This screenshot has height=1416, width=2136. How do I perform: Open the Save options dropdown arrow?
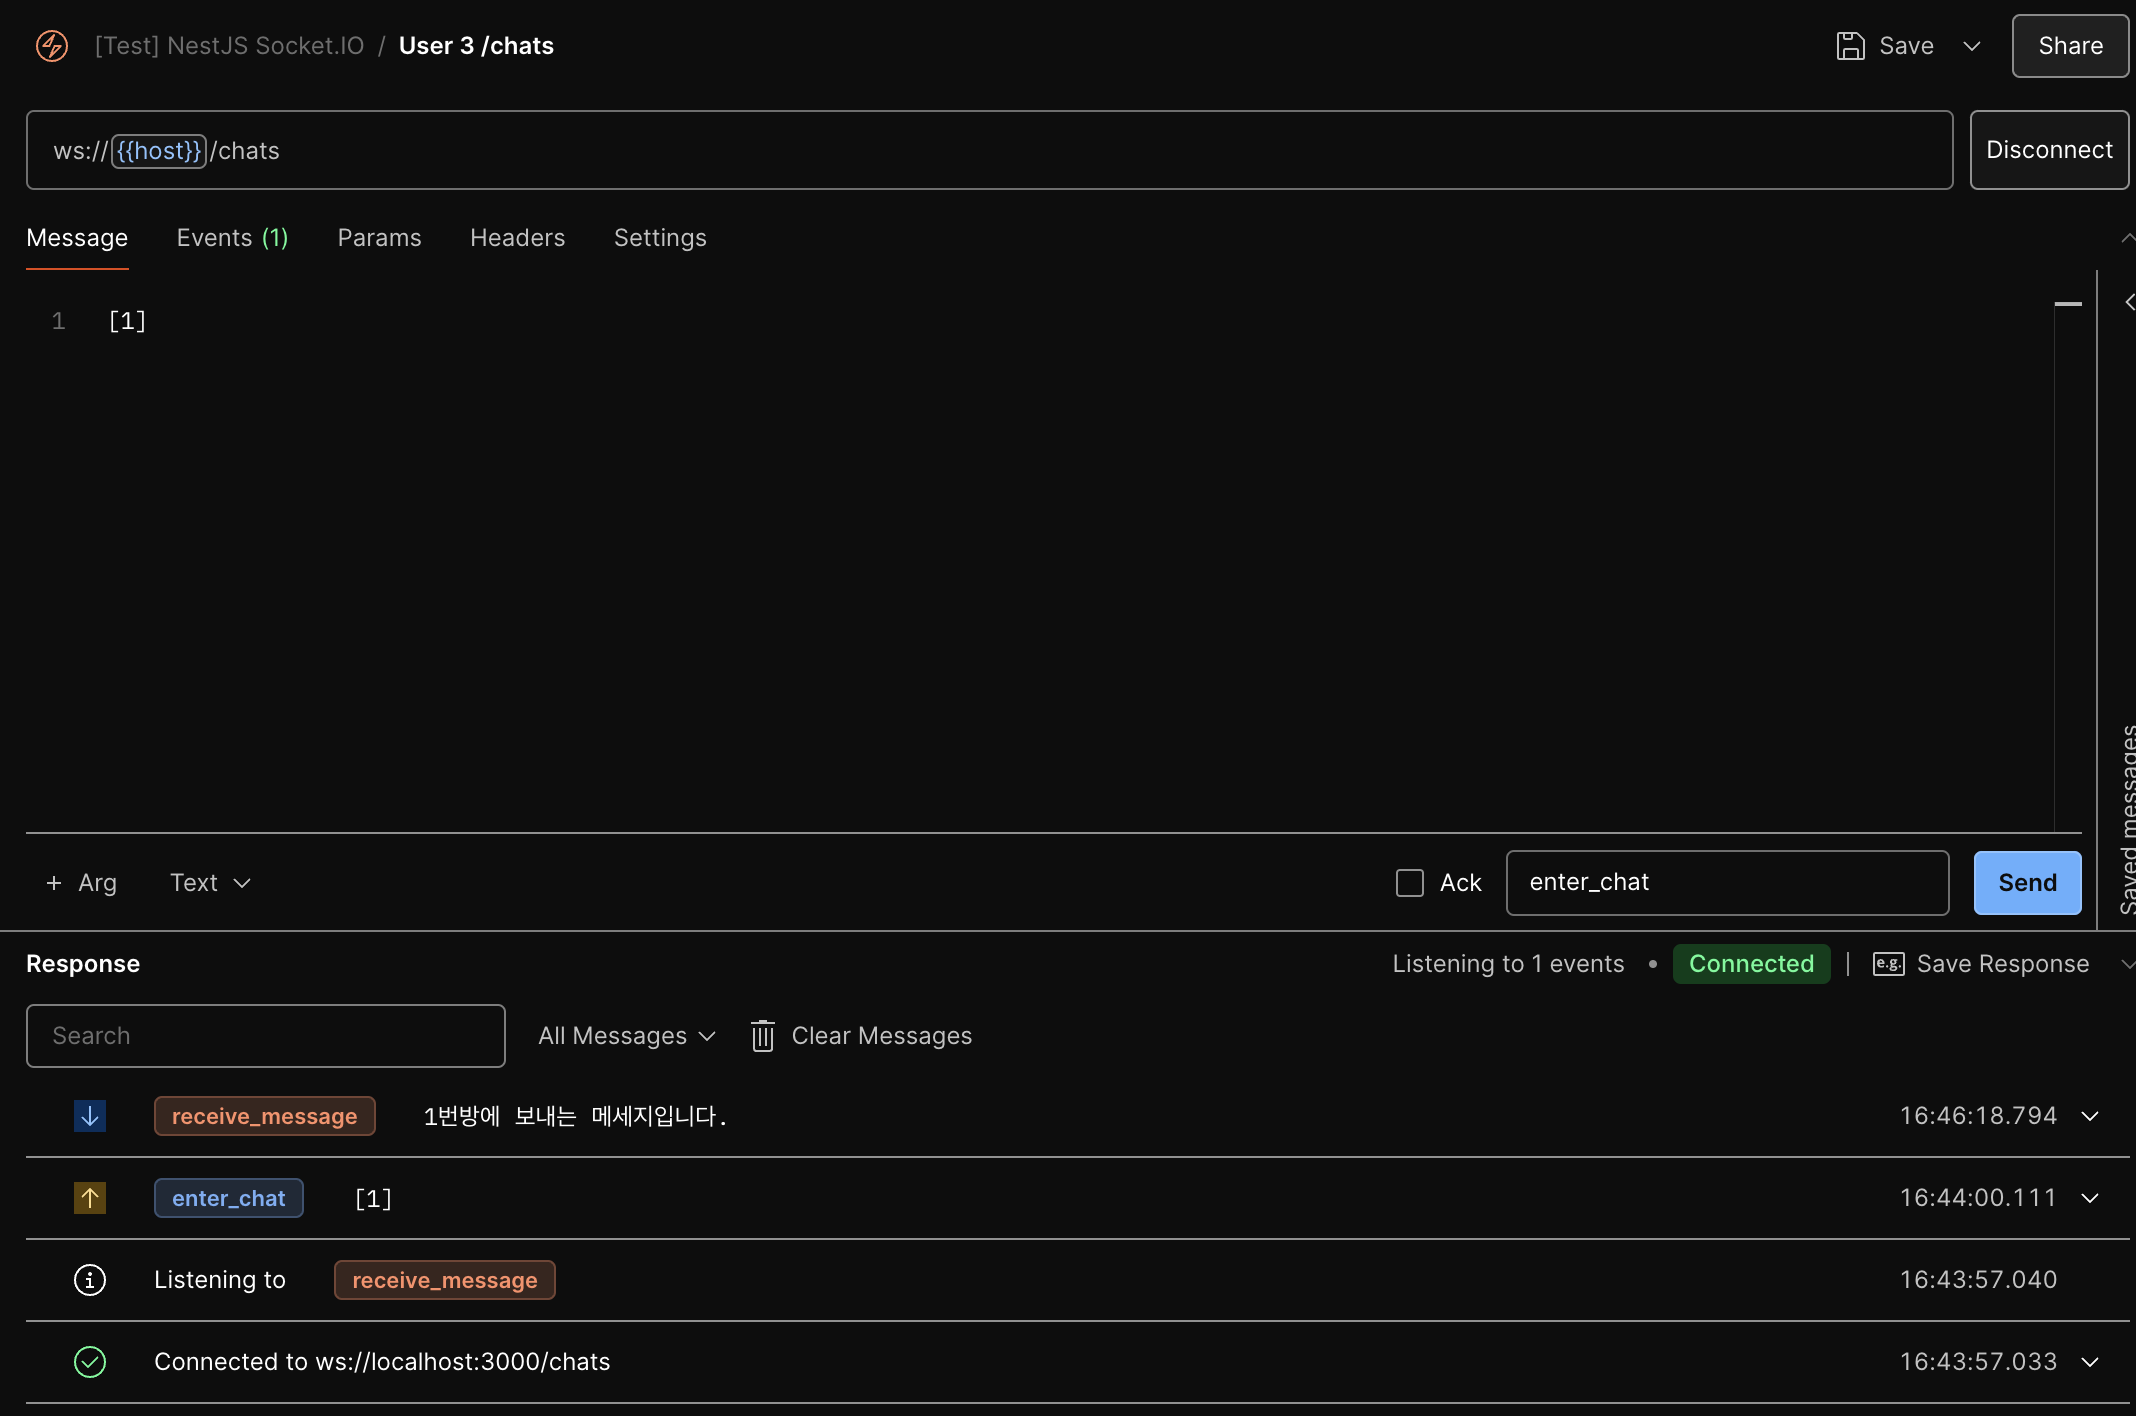tap(1972, 46)
